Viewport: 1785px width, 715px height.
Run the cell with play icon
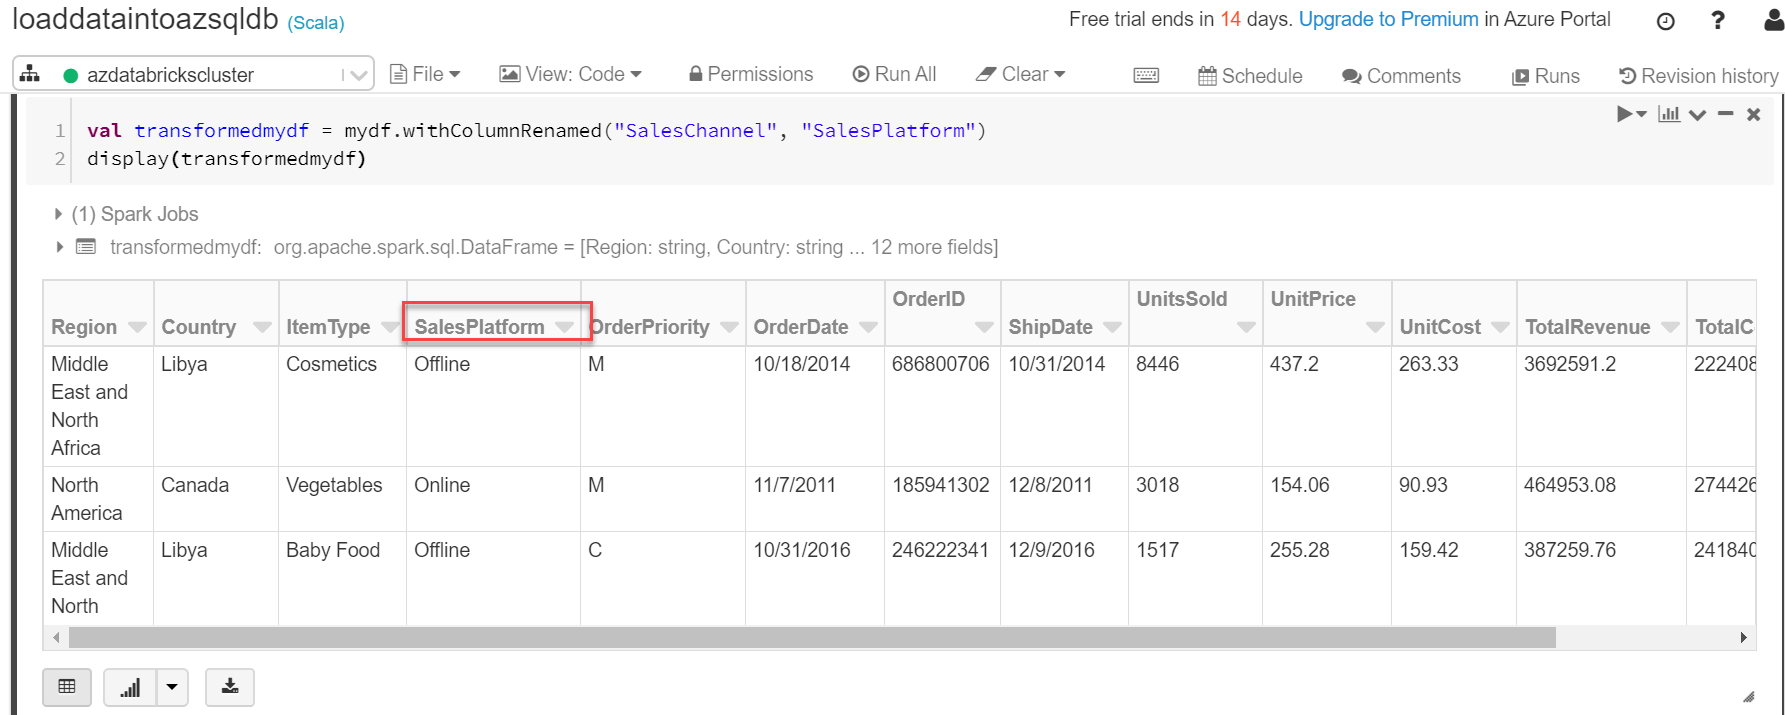(x=1625, y=114)
